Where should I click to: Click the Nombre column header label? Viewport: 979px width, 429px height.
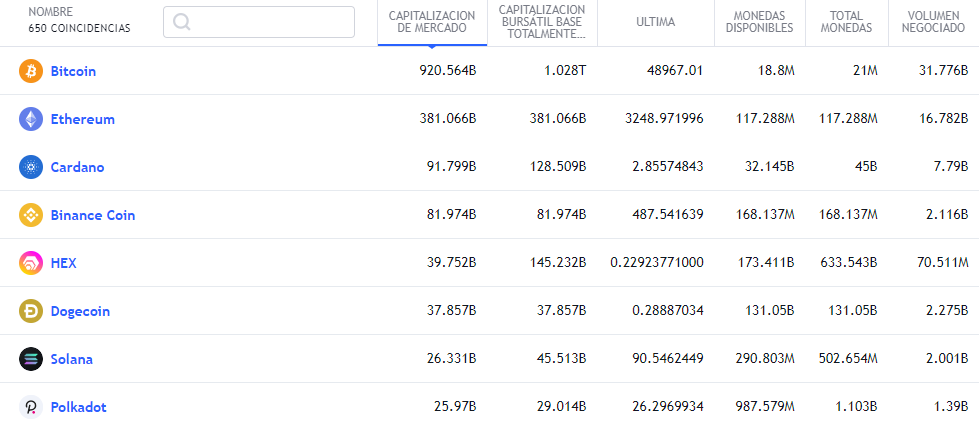click(51, 12)
